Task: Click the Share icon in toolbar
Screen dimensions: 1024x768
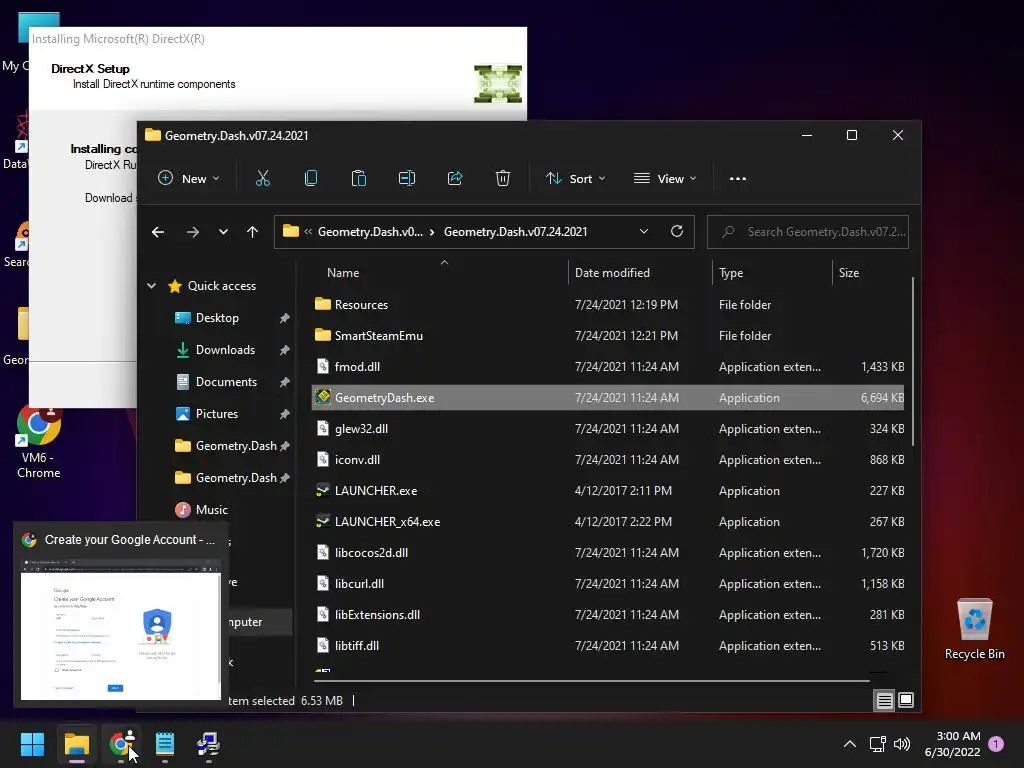Action: coord(455,178)
